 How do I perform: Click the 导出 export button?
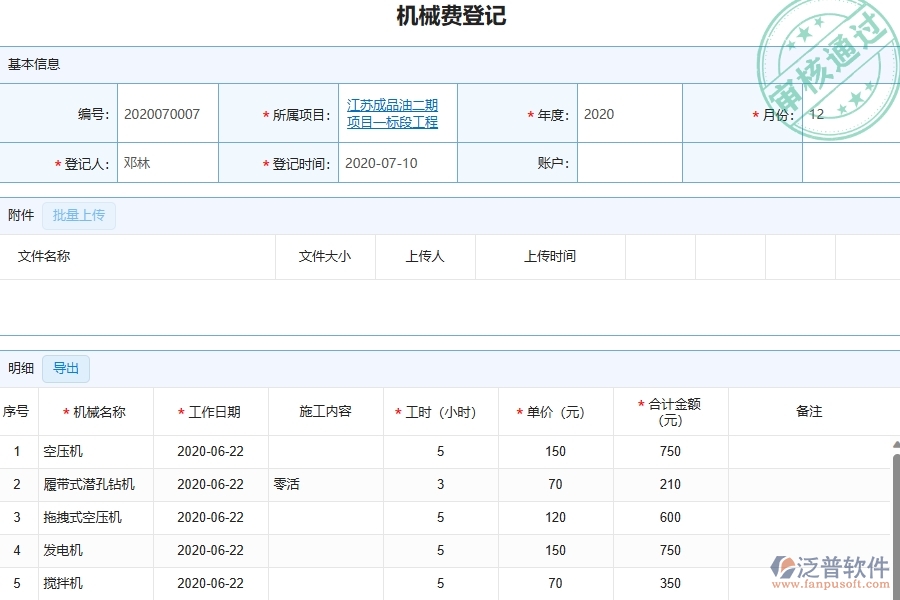[x=65, y=368]
